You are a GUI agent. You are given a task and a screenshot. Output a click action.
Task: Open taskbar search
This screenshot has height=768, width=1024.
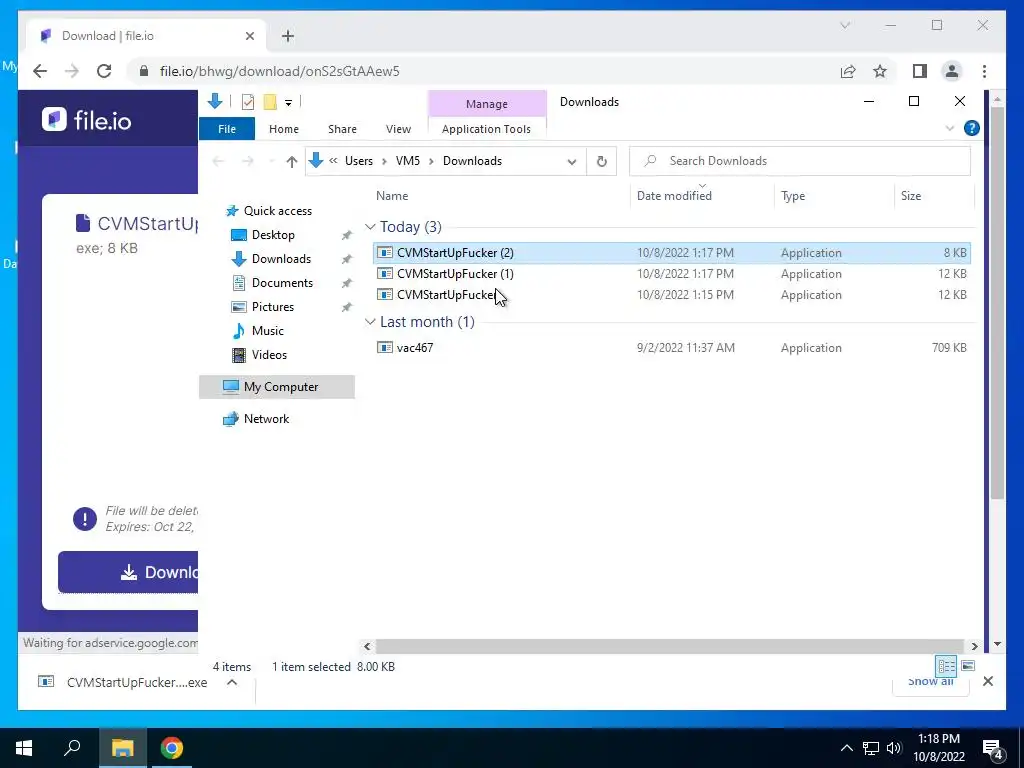click(x=72, y=748)
